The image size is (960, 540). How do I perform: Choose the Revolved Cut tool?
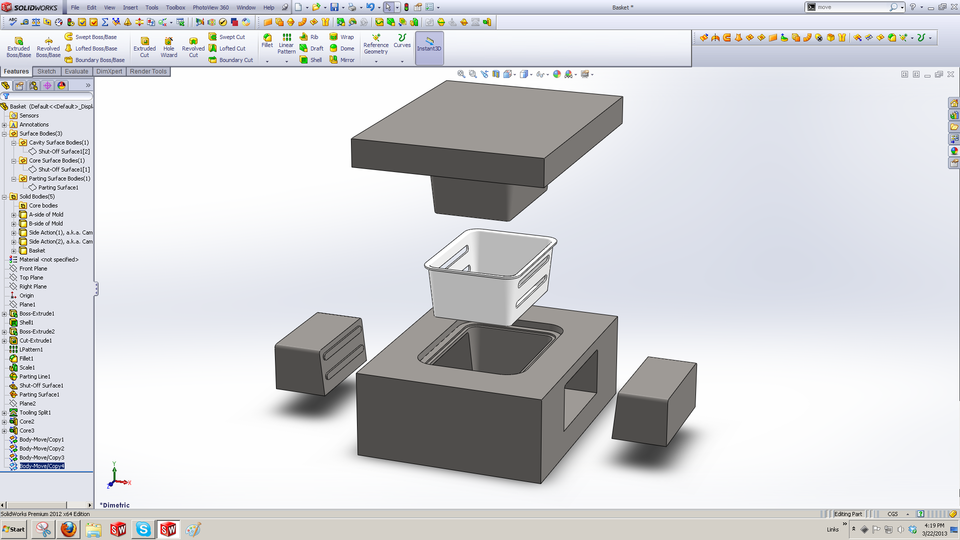(193, 46)
